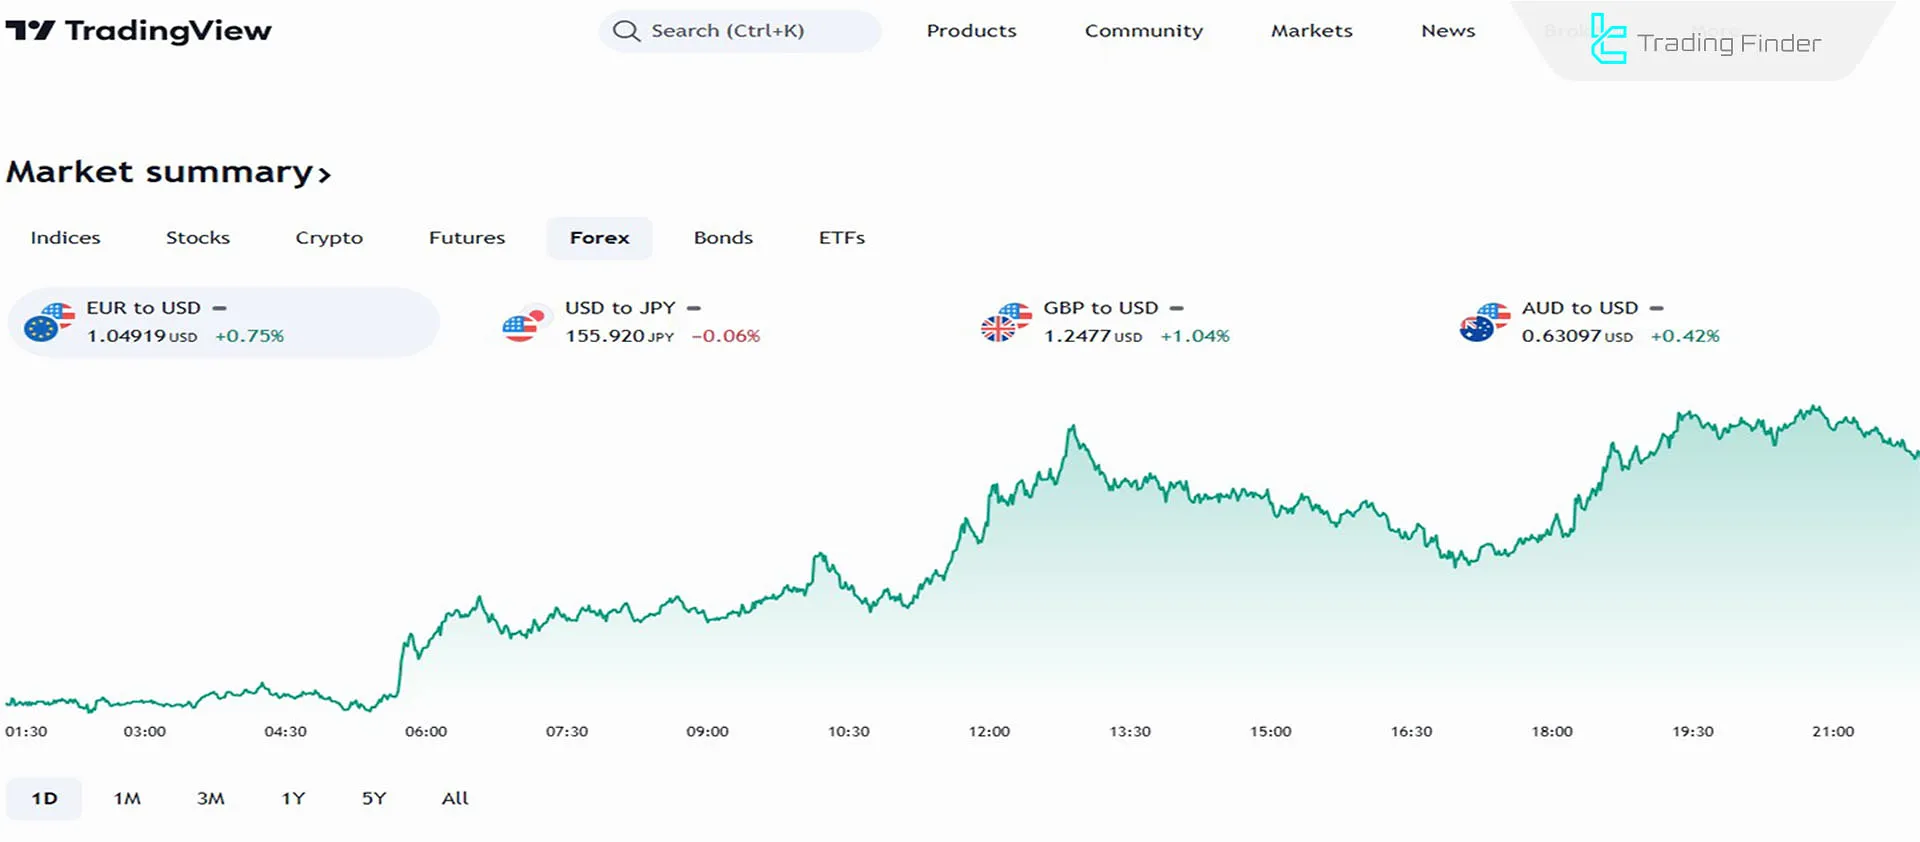Click the 01:30 time axis label
The height and width of the screenshot is (842, 1920).
pos(26,732)
